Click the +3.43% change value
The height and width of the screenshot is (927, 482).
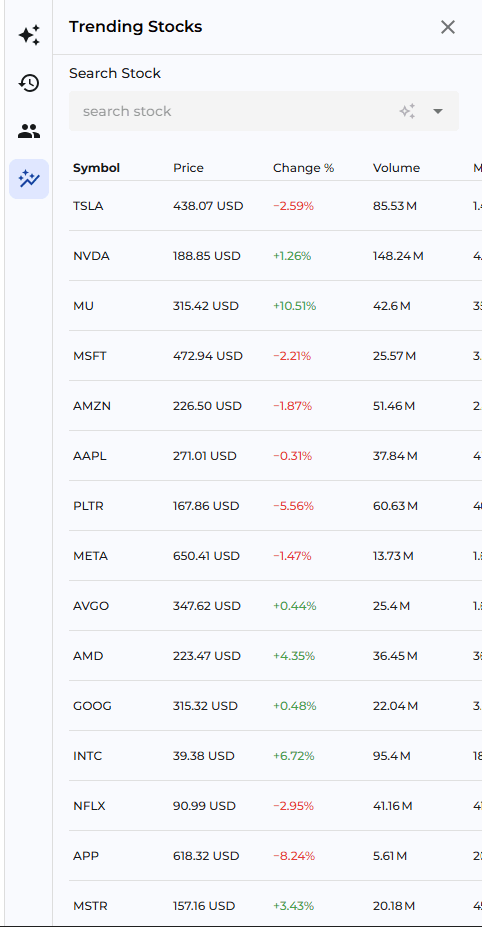click(293, 906)
